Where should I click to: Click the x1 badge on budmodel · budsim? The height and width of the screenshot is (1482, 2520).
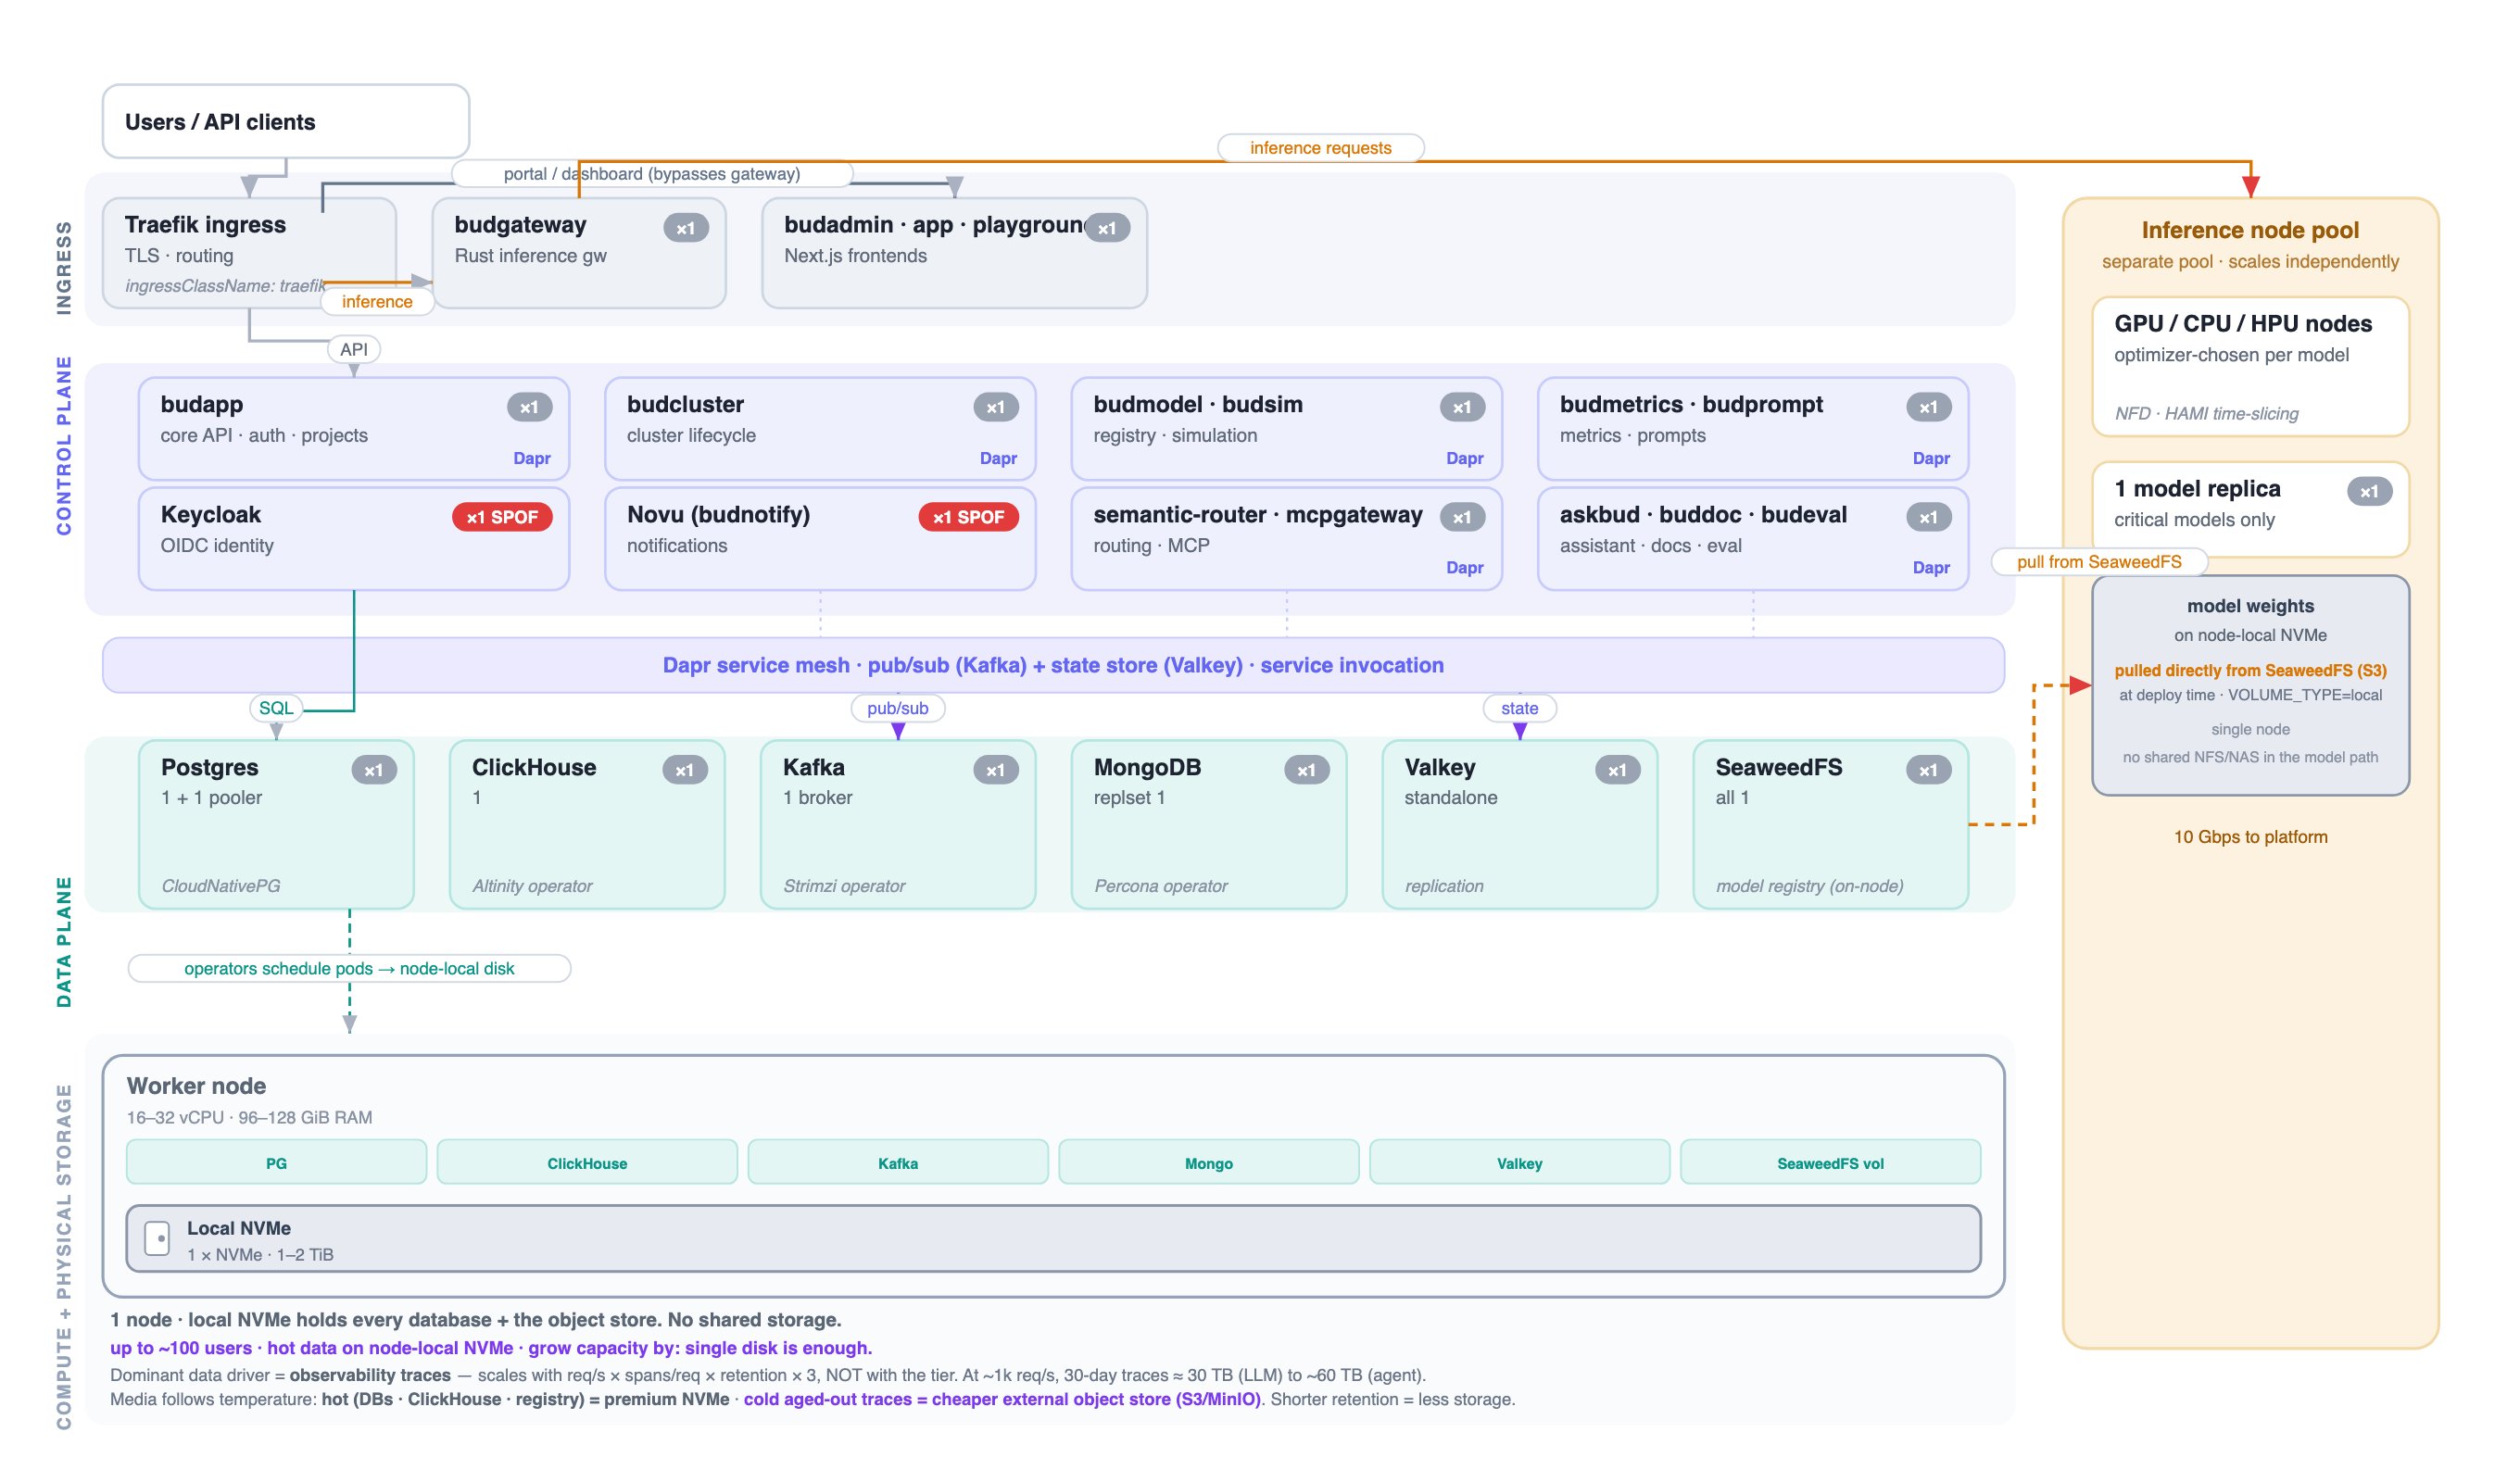pyautogui.click(x=1463, y=407)
